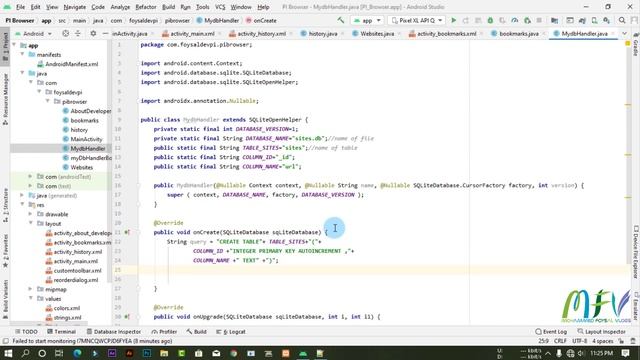Click the CRLF line separator status entry
The image size is (640, 360).
[560, 341]
